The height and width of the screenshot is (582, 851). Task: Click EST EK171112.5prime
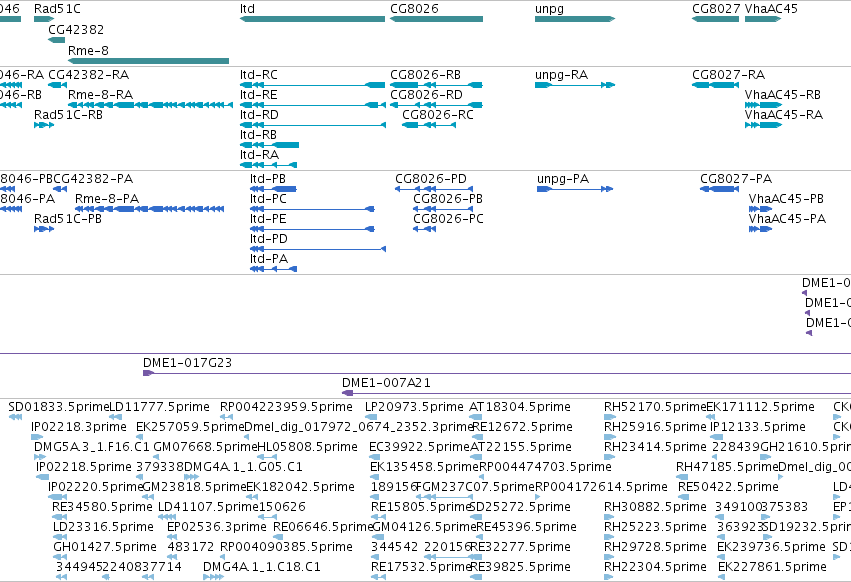pyautogui.click(x=710, y=417)
